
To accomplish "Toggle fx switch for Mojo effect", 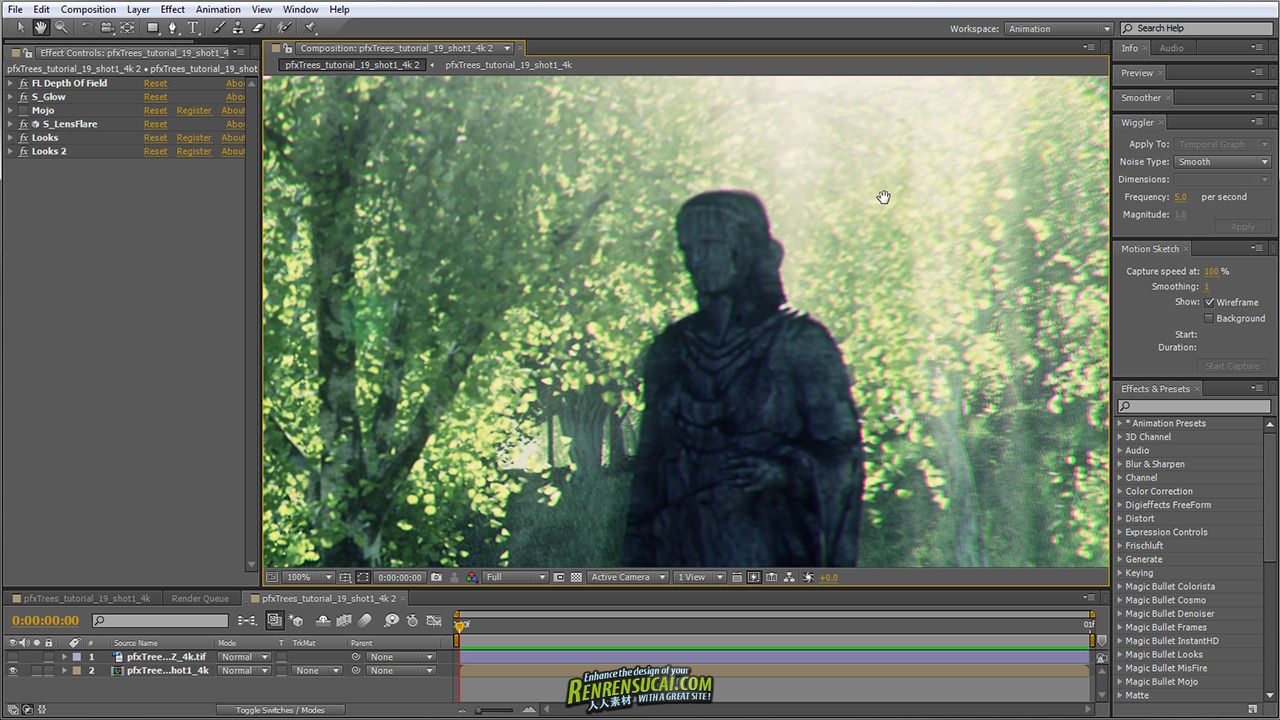I will (25, 111).
